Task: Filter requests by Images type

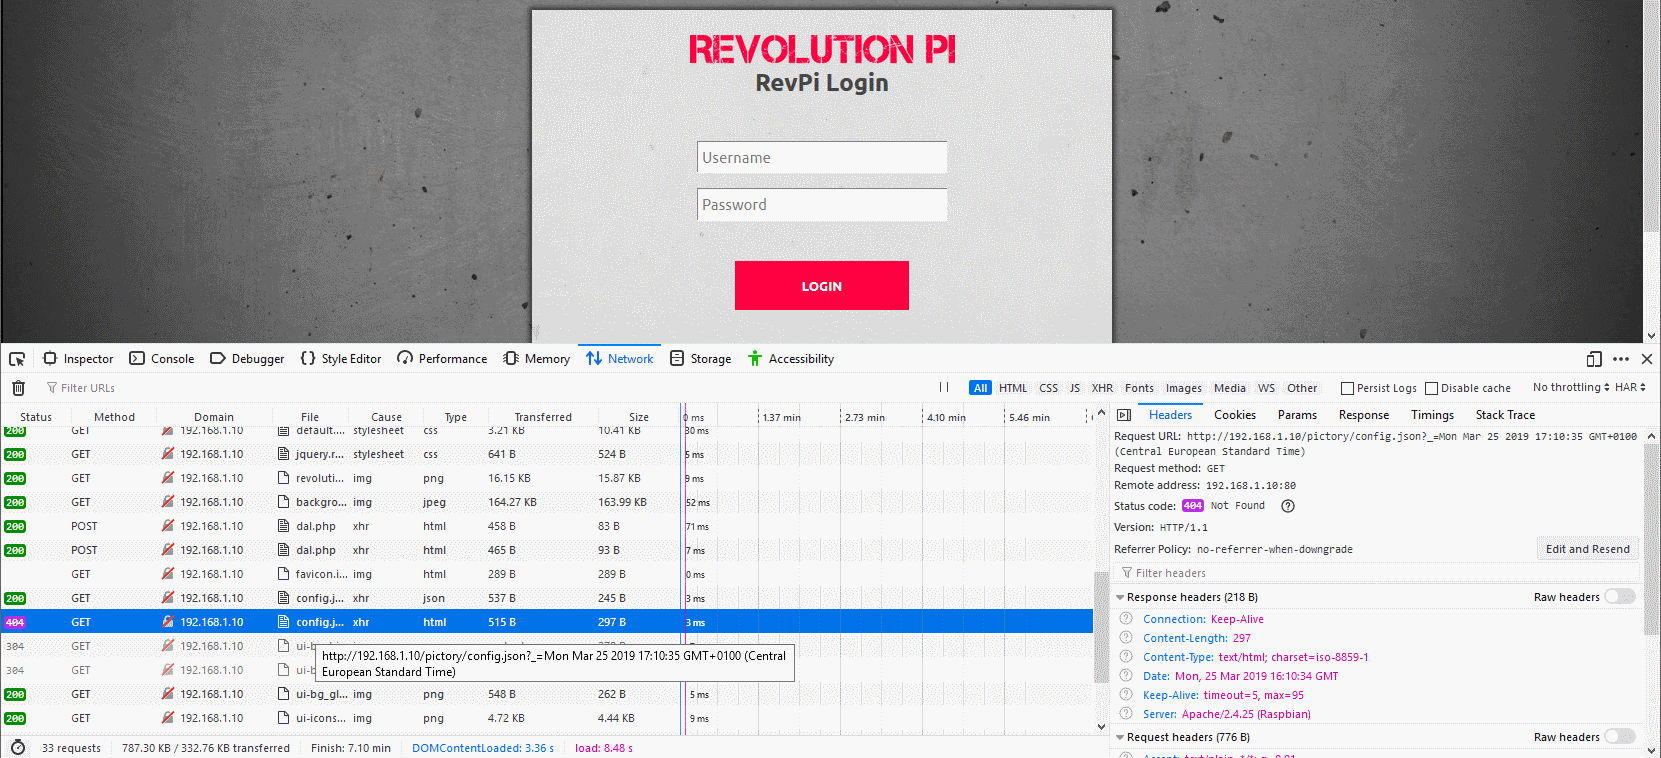Action: coord(1184,388)
